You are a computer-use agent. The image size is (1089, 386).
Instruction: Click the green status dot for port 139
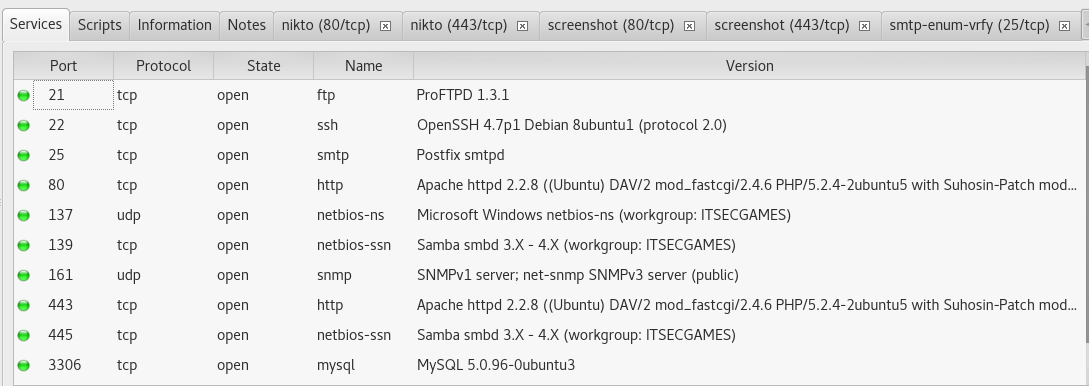coord(23,245)
